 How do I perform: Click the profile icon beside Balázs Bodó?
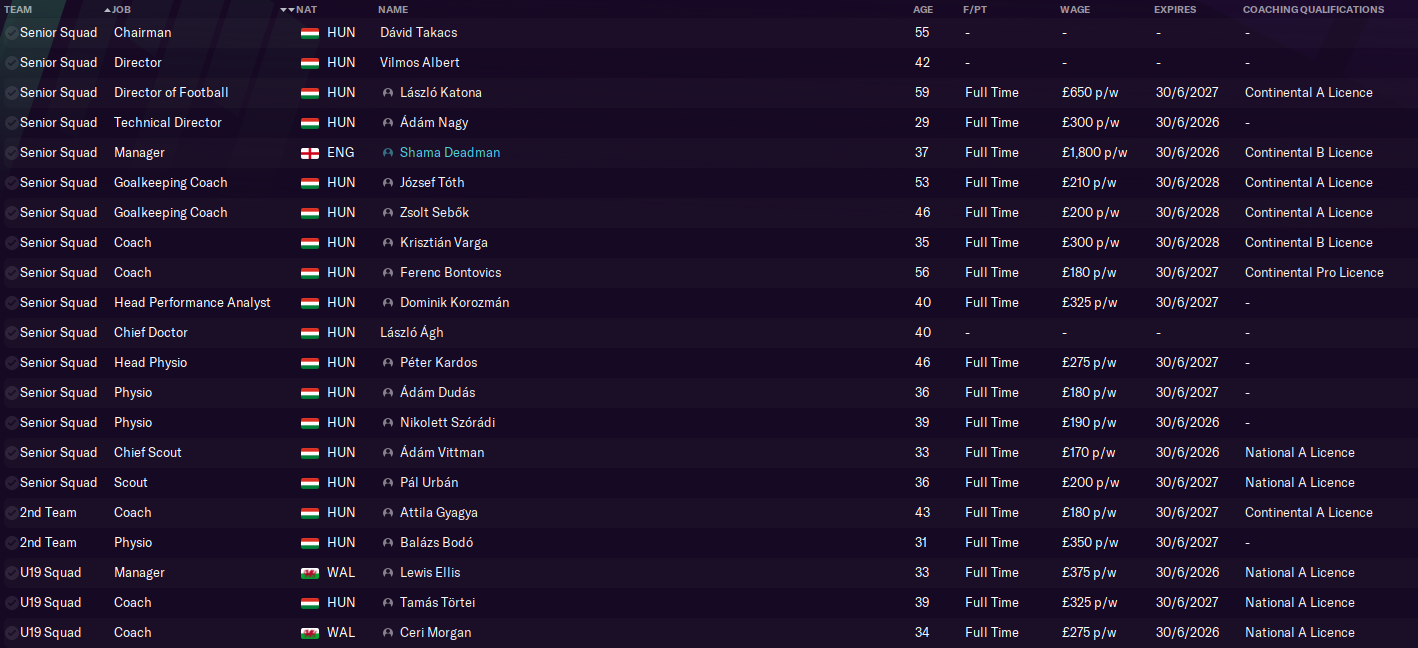(x=388, y=543)
